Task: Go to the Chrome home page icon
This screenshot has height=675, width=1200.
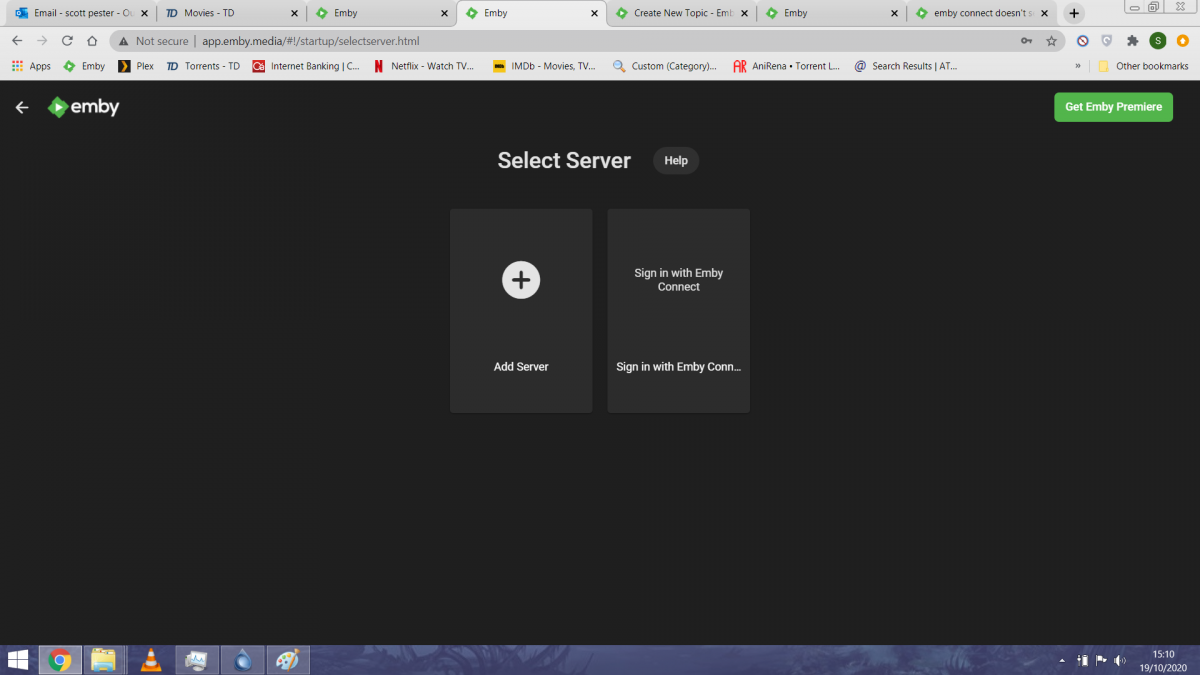Action: 92,41
